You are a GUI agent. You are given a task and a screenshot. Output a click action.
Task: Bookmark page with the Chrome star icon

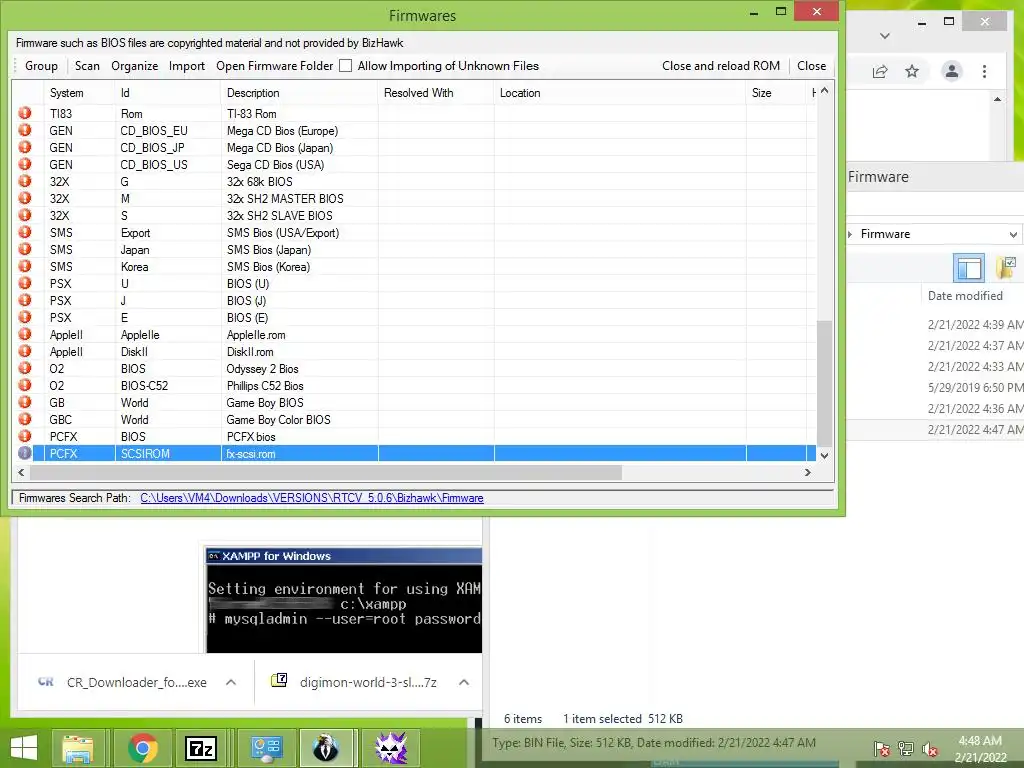[x=912, y=71]
